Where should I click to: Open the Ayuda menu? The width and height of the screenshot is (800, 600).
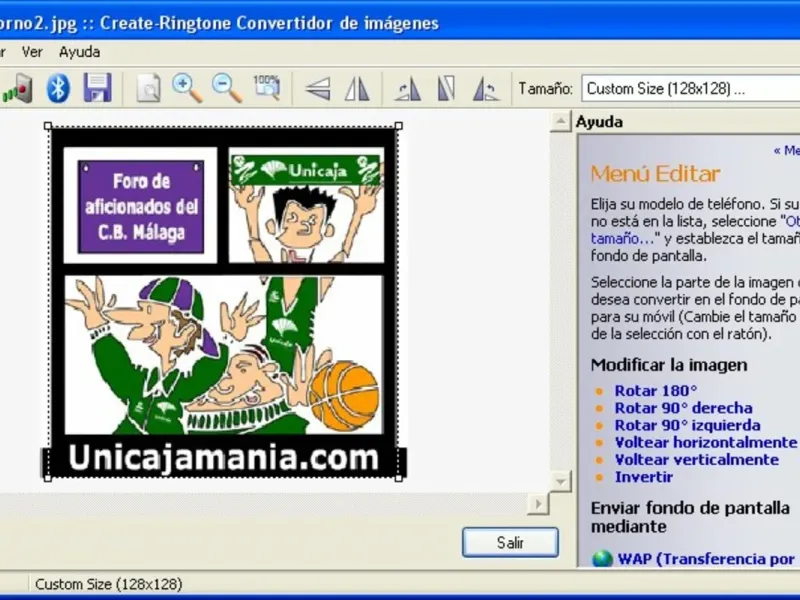80,52
